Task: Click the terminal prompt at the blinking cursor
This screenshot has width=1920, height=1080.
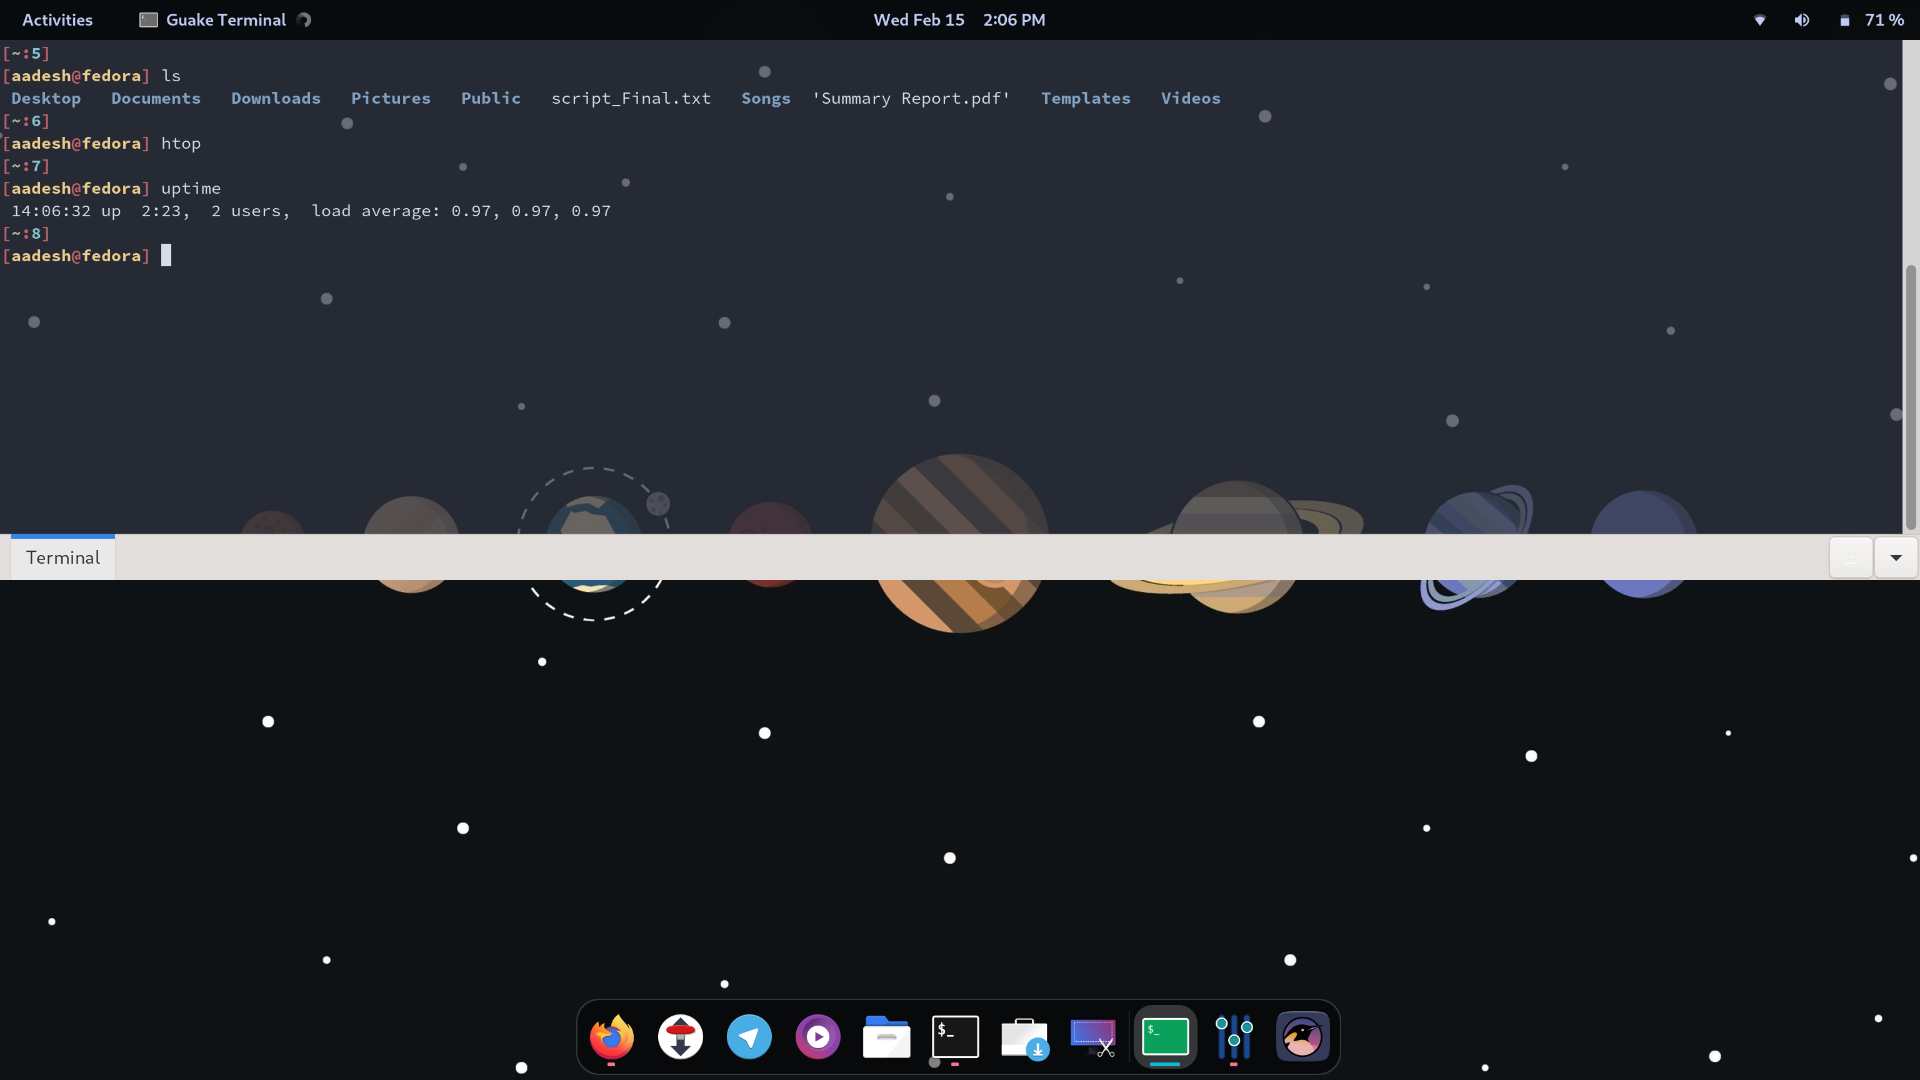Action: (x=167, y=255)
